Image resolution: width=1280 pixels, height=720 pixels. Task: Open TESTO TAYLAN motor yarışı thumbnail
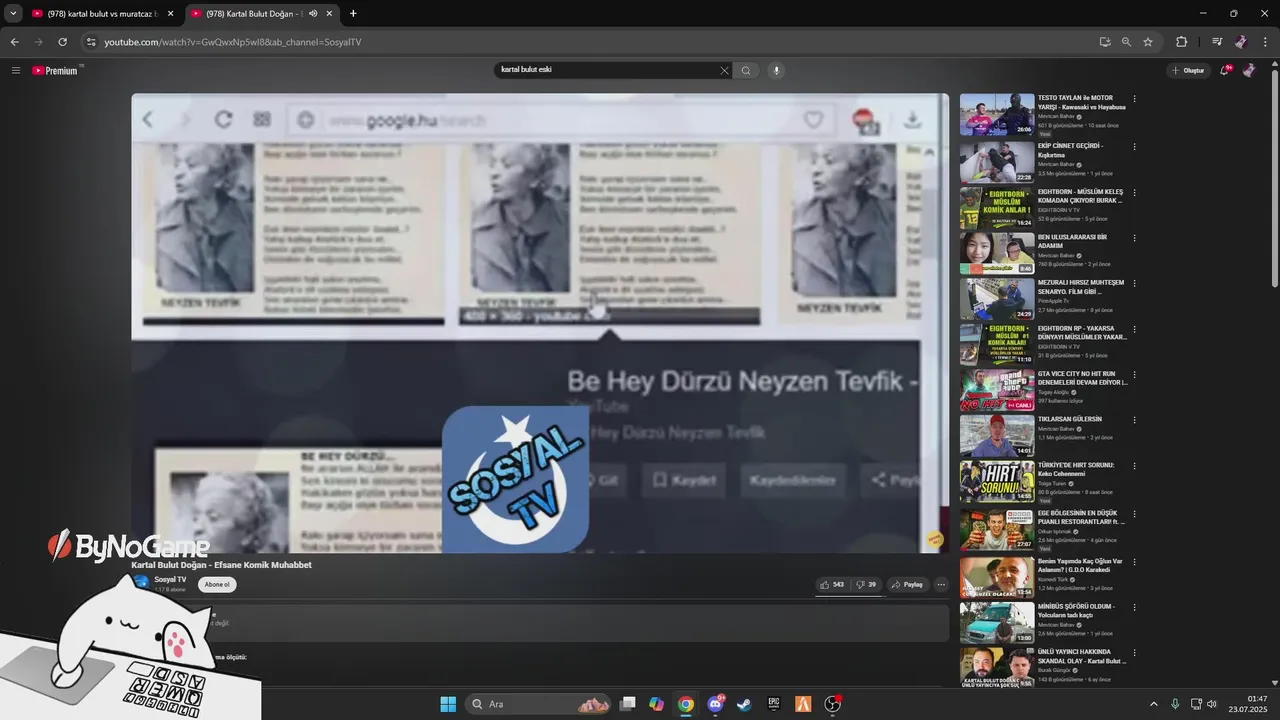997,115
